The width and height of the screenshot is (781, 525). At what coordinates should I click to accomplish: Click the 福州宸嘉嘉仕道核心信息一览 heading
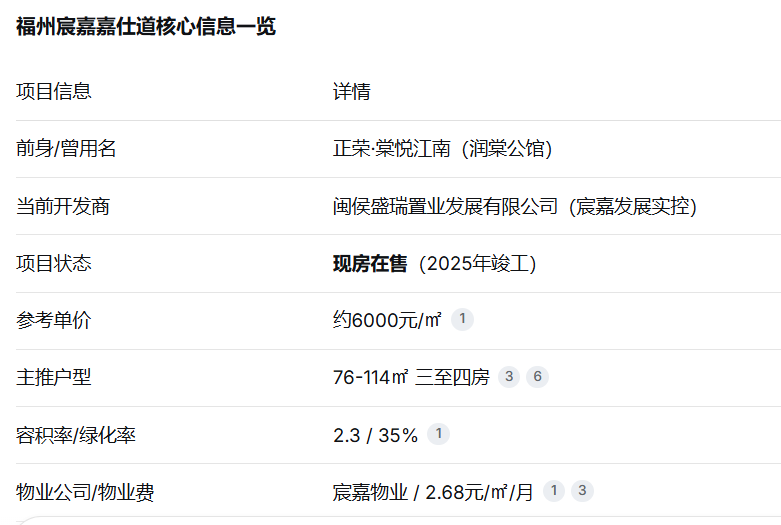click(x=146, y=26)
